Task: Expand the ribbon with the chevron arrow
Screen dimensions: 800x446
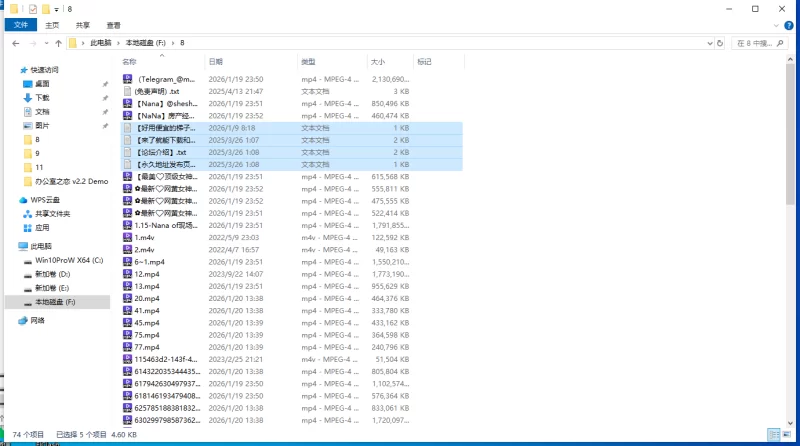Action: pyautogui.click(x=777, y=25)
